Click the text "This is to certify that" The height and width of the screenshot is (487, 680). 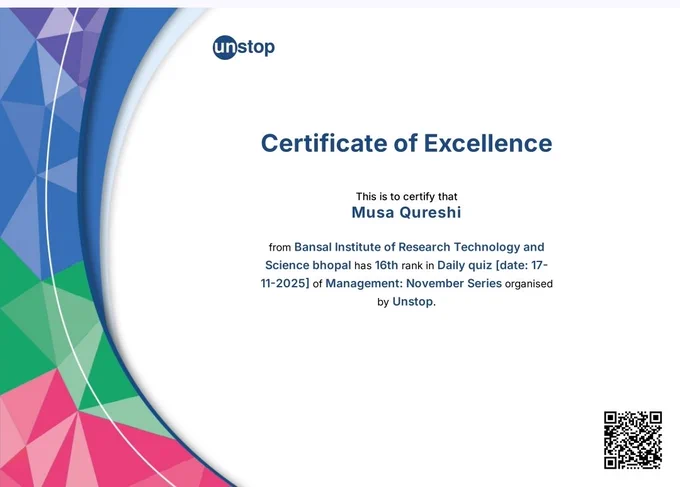coord(407,196)
